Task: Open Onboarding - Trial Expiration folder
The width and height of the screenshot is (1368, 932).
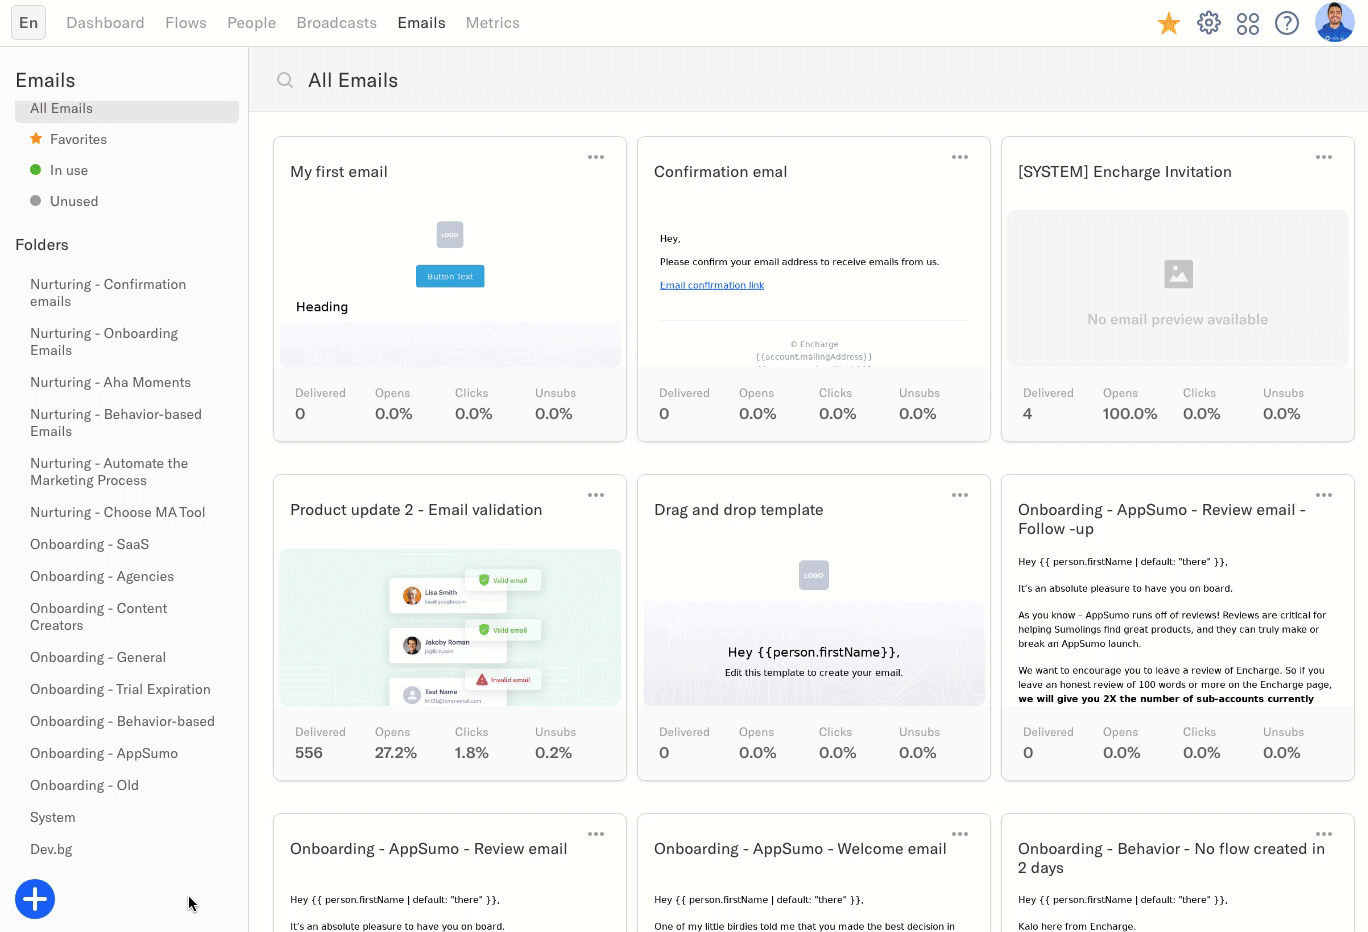Action: coord(120,689)
